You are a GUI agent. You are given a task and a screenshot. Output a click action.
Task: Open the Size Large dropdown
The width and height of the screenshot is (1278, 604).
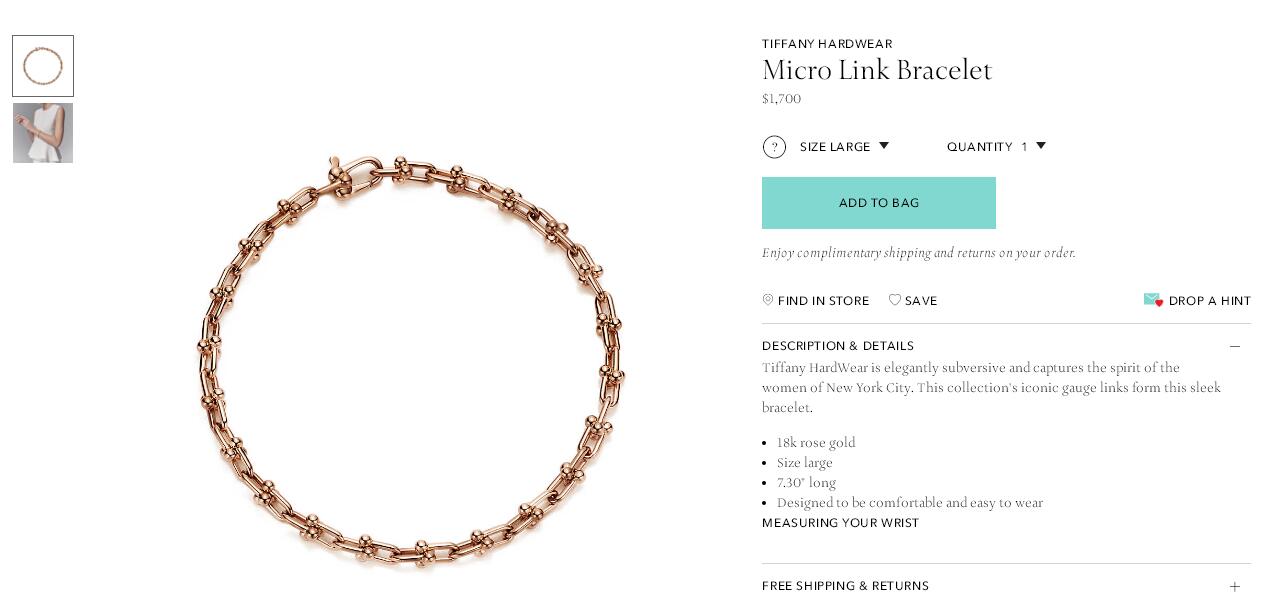pyautogui.click(x=844, y=147)
